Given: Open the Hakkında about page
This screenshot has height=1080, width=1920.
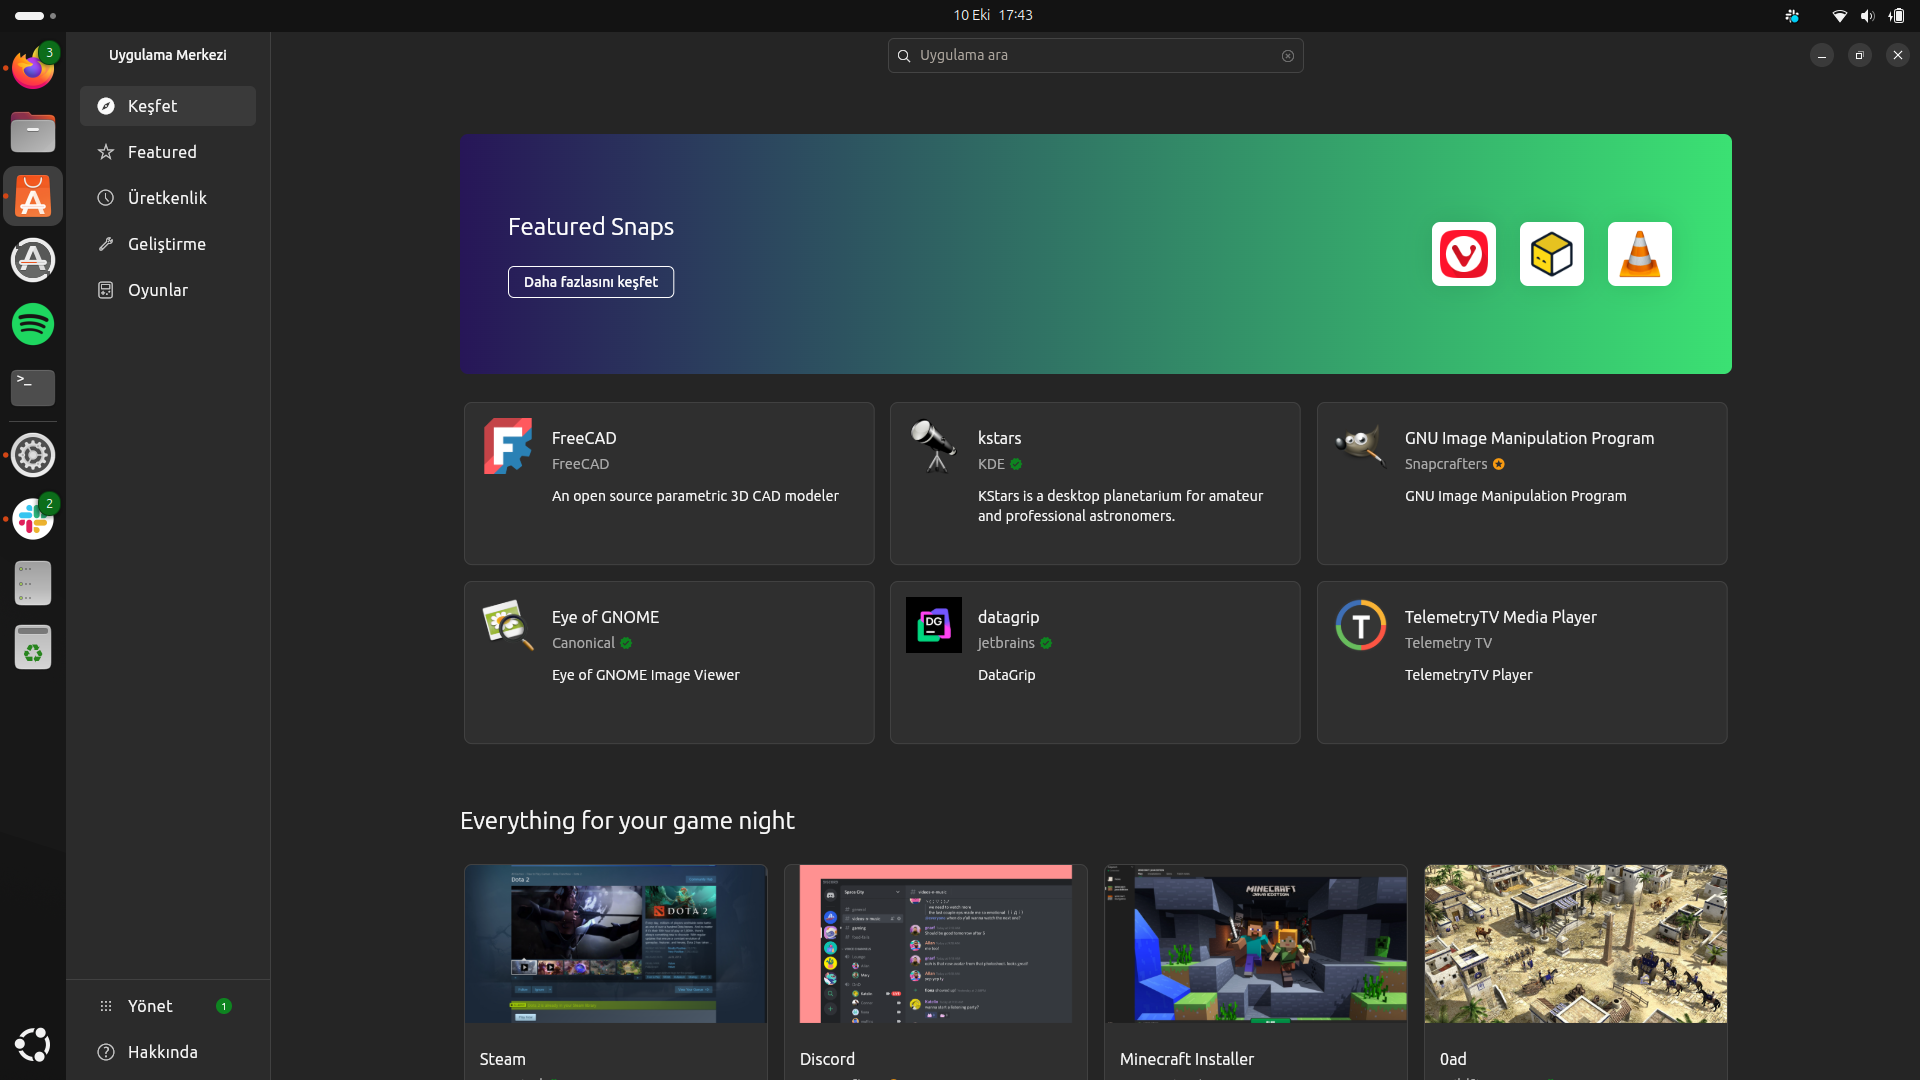Looking at the screenshot, I should coord(162,1052).
